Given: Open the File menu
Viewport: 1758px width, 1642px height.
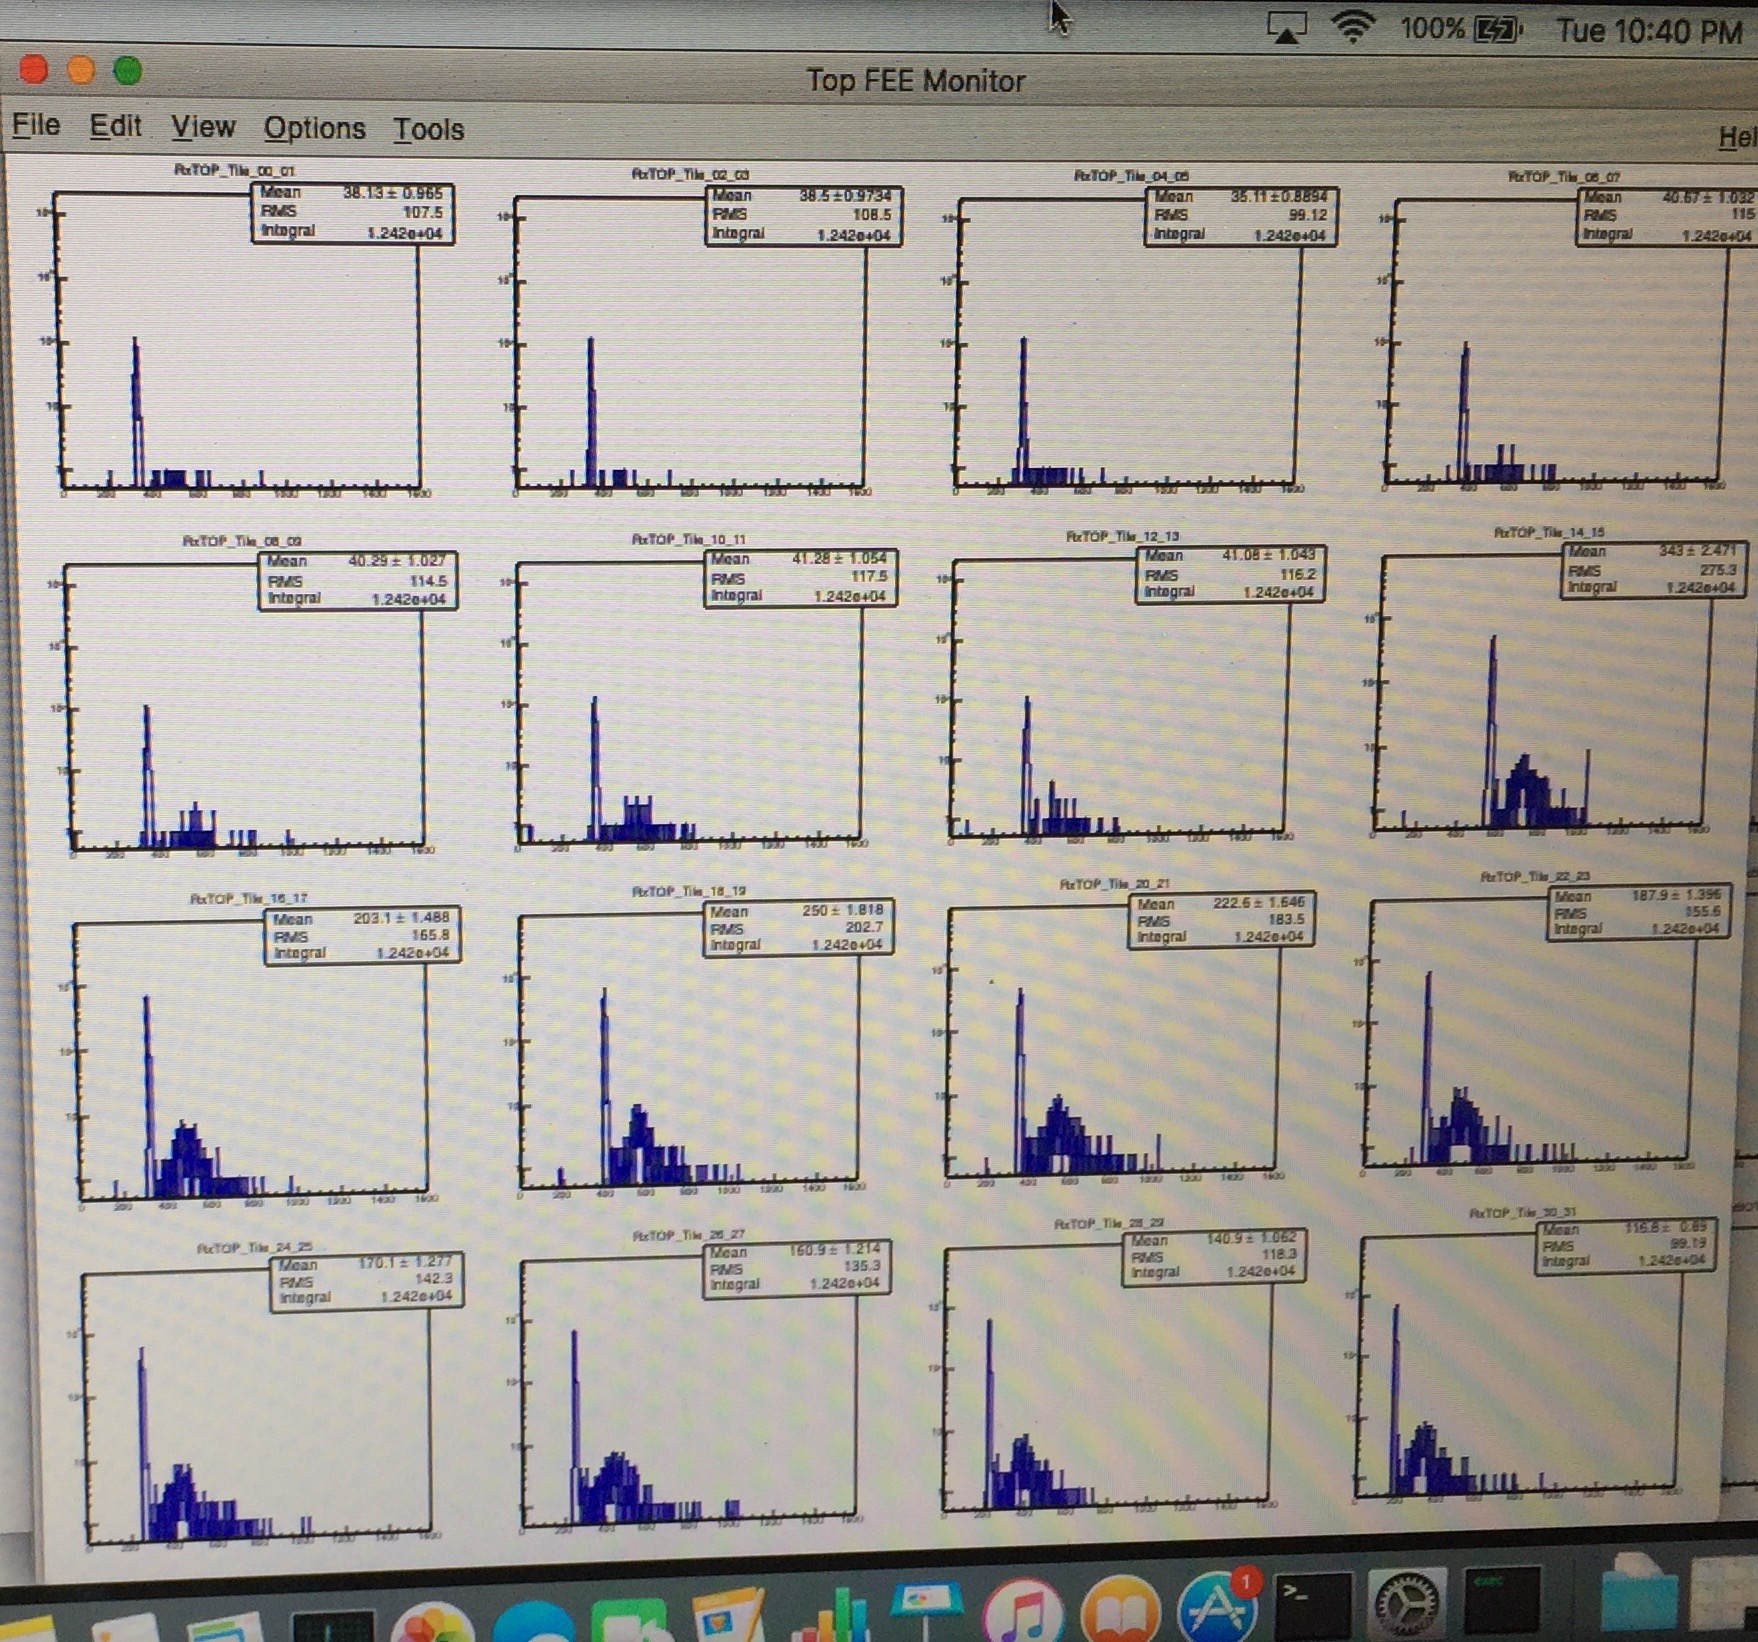Looking at the screenshot, I should tap(36, 125).
